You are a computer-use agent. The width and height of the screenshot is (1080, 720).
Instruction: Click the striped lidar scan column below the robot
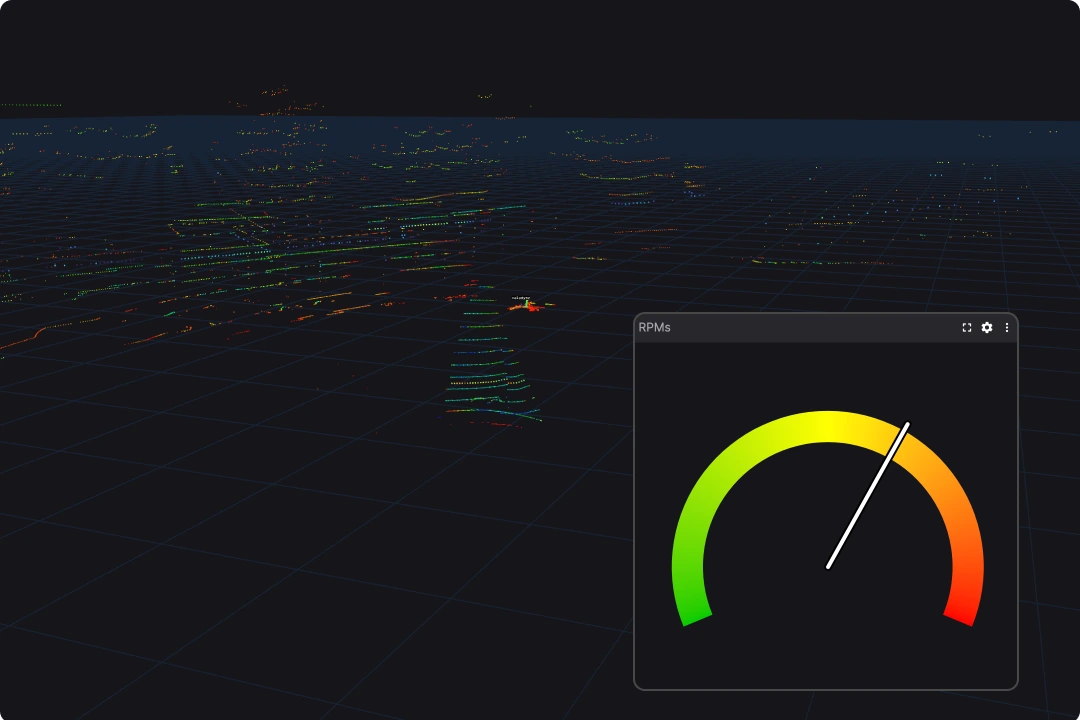[x=490, y=380]
